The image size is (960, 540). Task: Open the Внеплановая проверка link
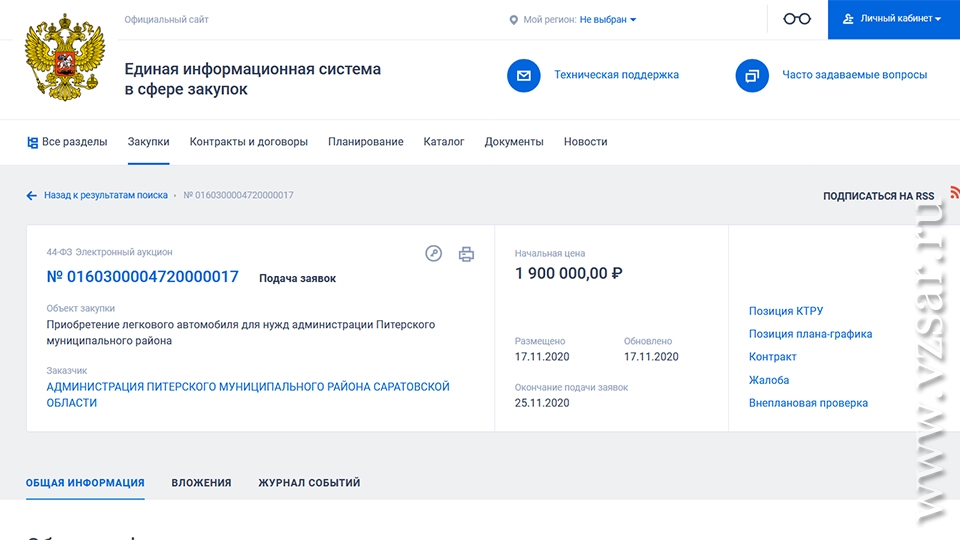808,403
